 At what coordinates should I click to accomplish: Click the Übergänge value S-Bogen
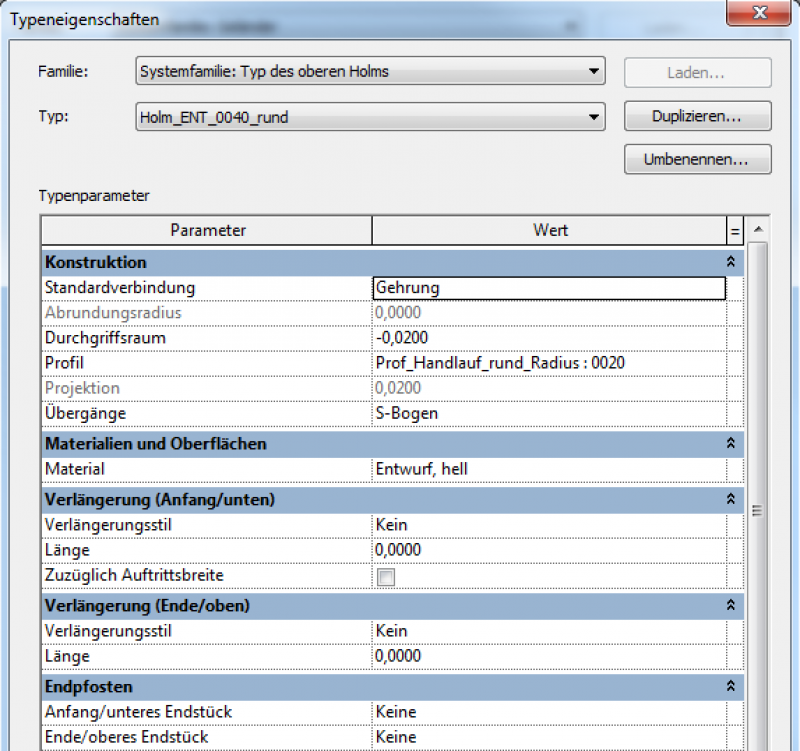pyautogui.click(x=548, y=413)
